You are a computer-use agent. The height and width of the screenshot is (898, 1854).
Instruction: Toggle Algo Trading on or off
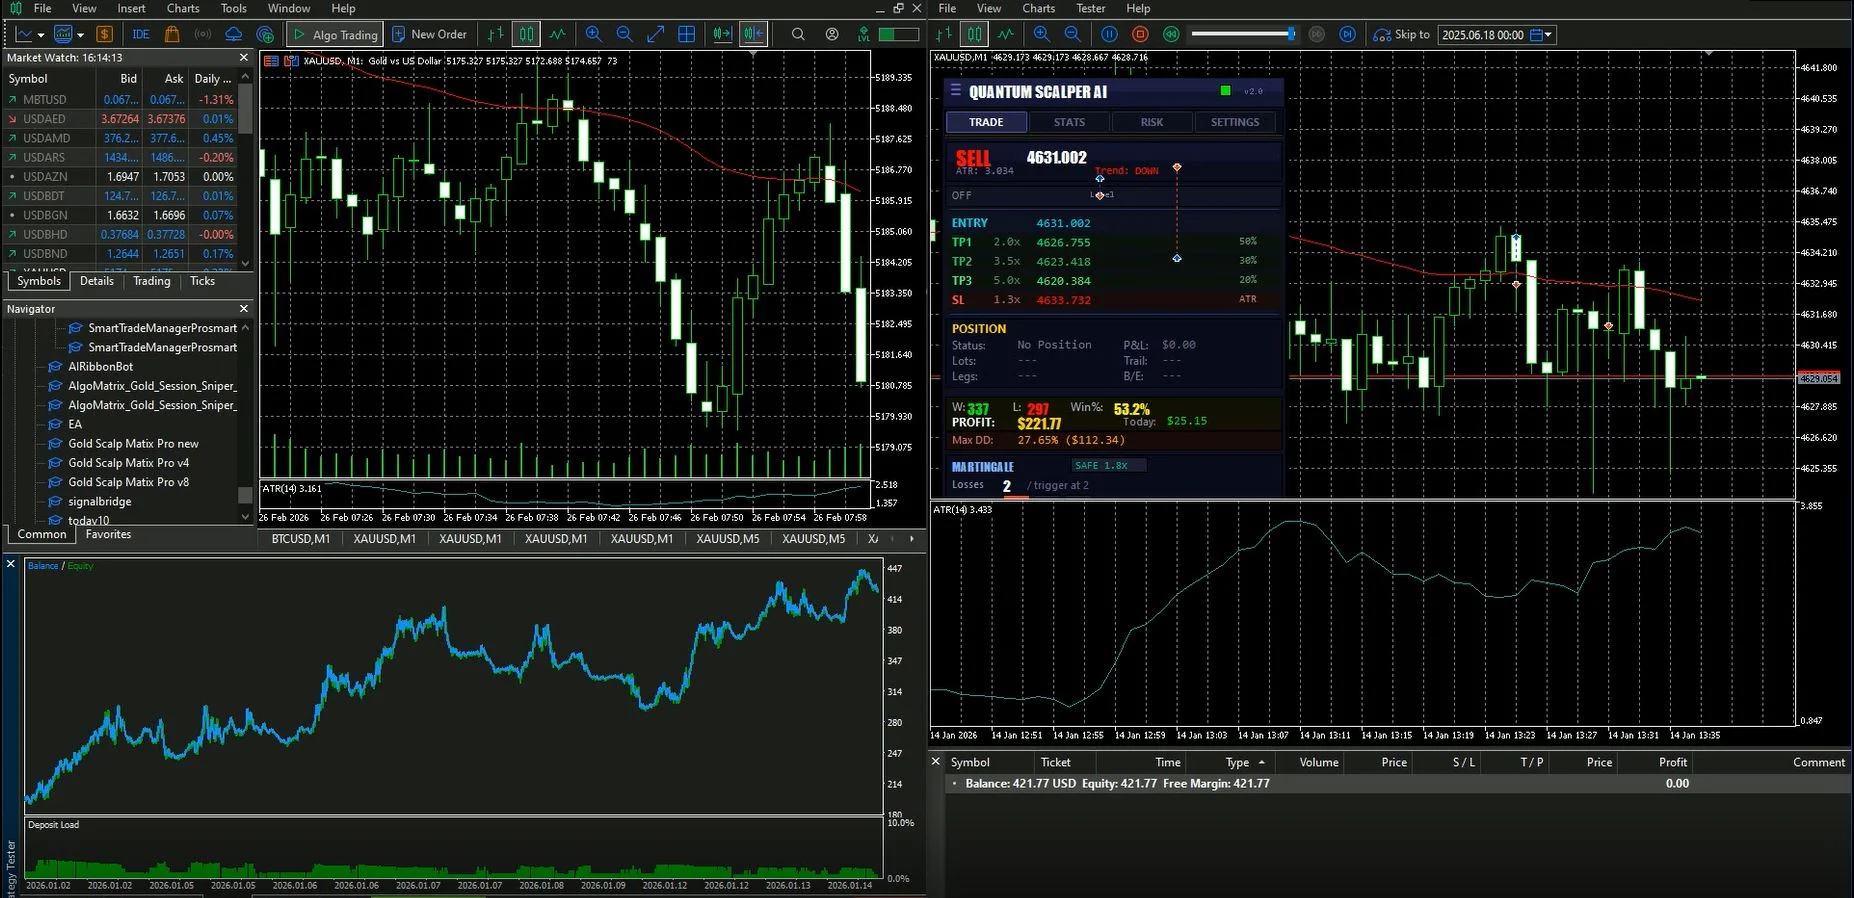click(335, 34)
